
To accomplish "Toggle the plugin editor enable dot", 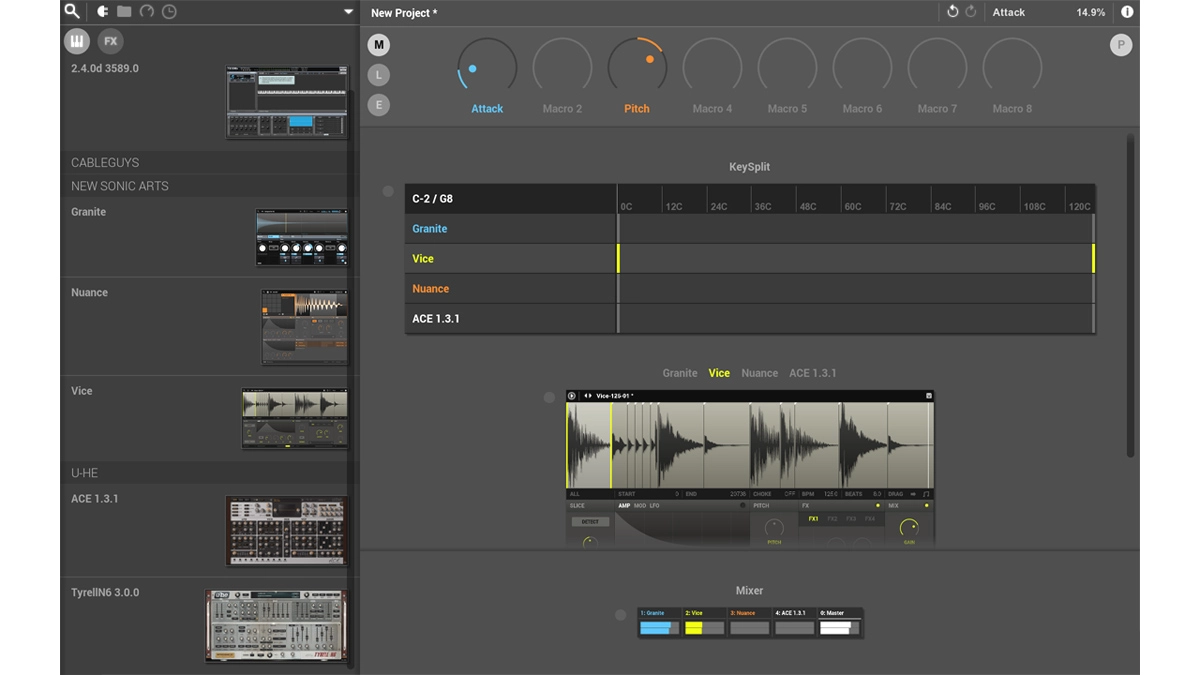I will click(549, 397).
